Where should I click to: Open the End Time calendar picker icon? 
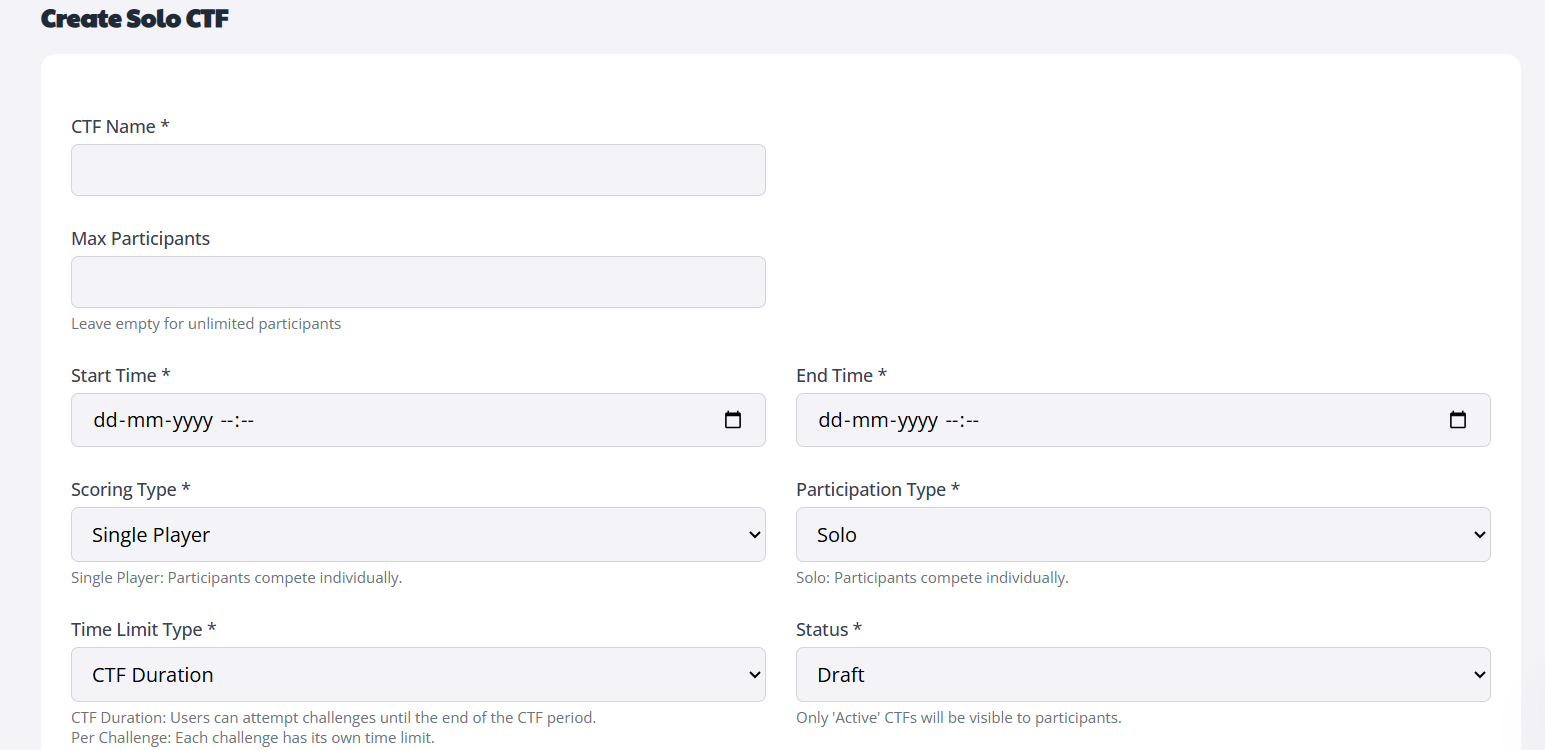1457,420
